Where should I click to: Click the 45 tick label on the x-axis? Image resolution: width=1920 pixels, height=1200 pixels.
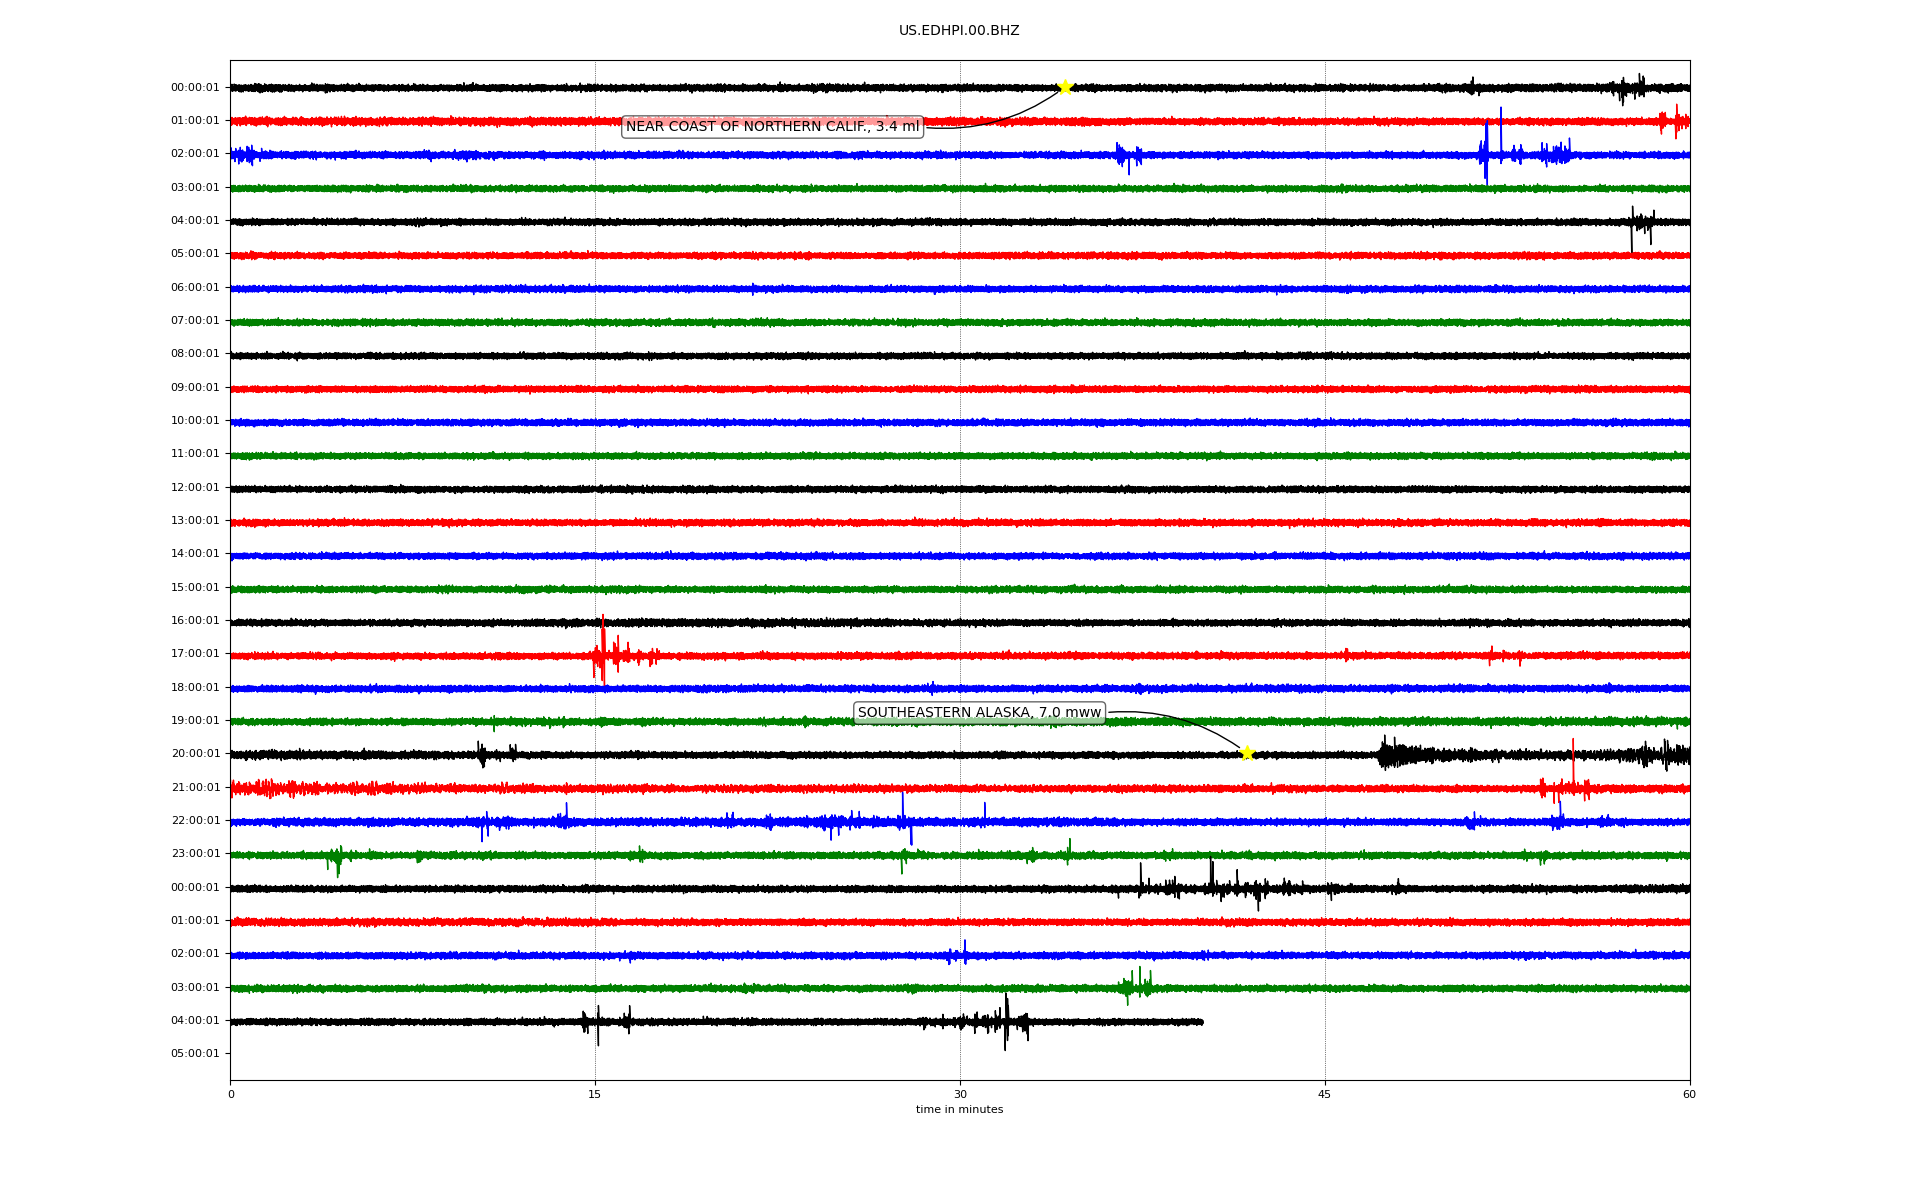tap(1325, 1094)
